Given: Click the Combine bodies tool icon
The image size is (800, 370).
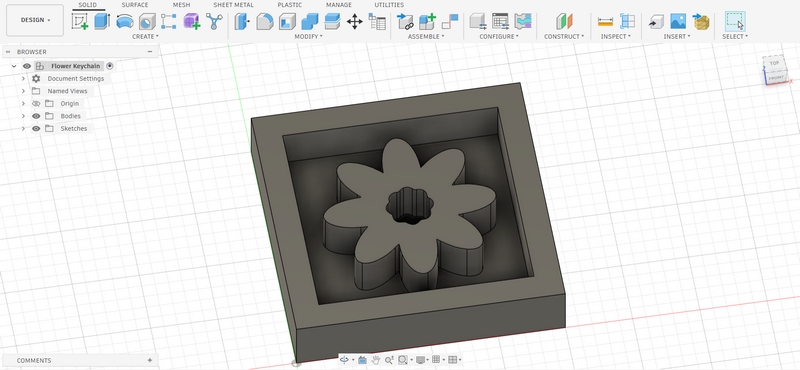Looking at the screenshot, I should (310, 21).
